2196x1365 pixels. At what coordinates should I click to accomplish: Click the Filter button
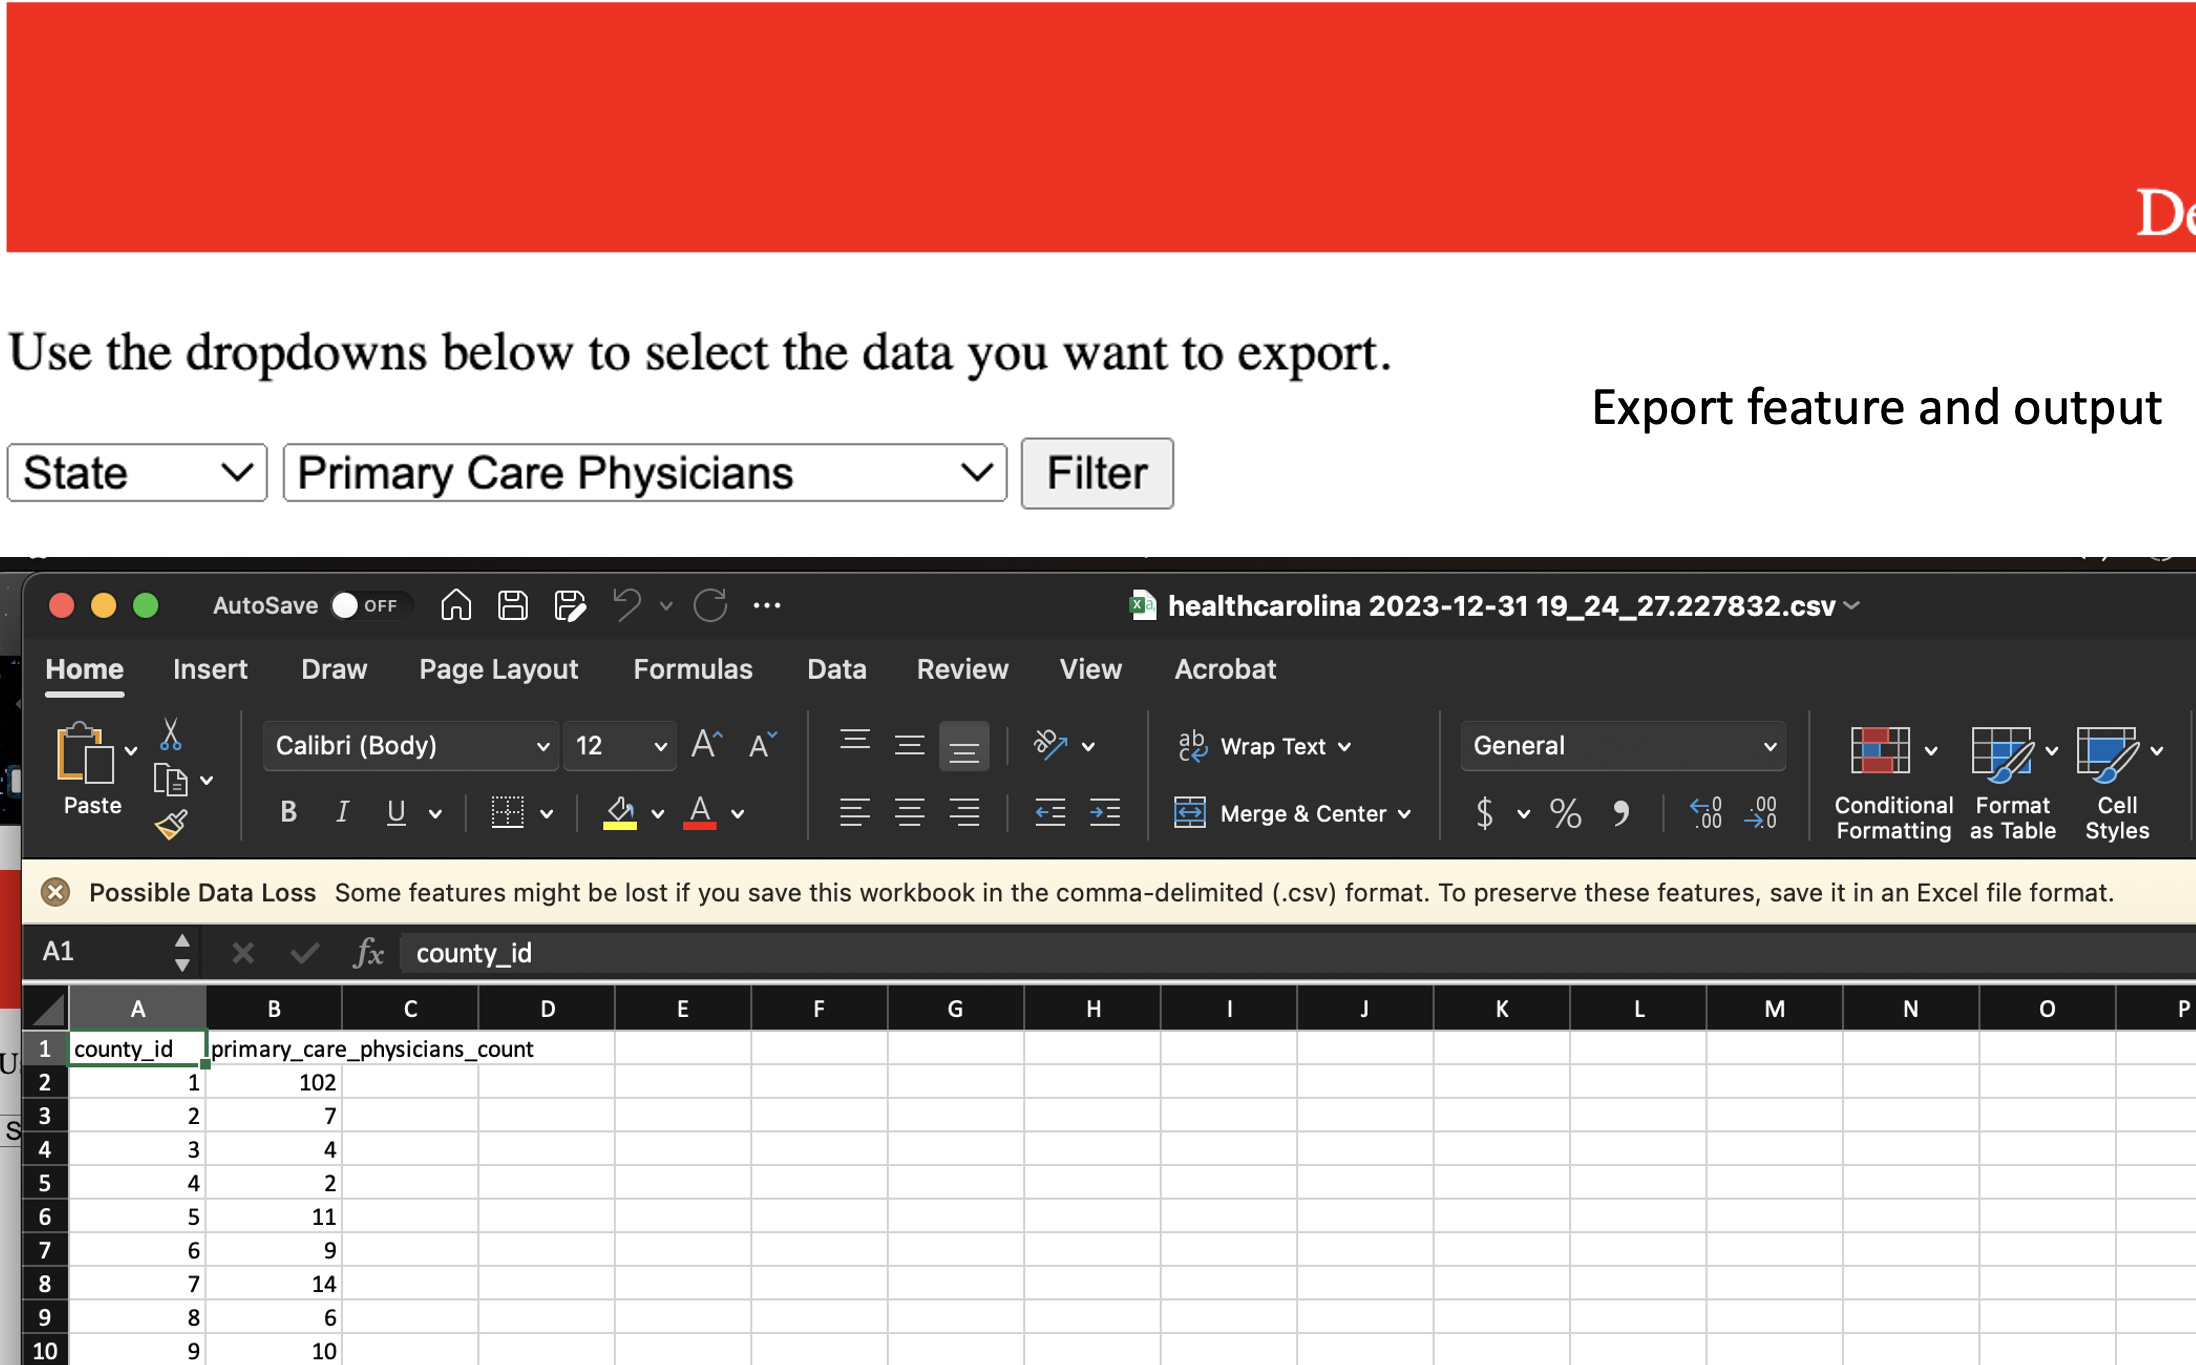pos(1096,472)
